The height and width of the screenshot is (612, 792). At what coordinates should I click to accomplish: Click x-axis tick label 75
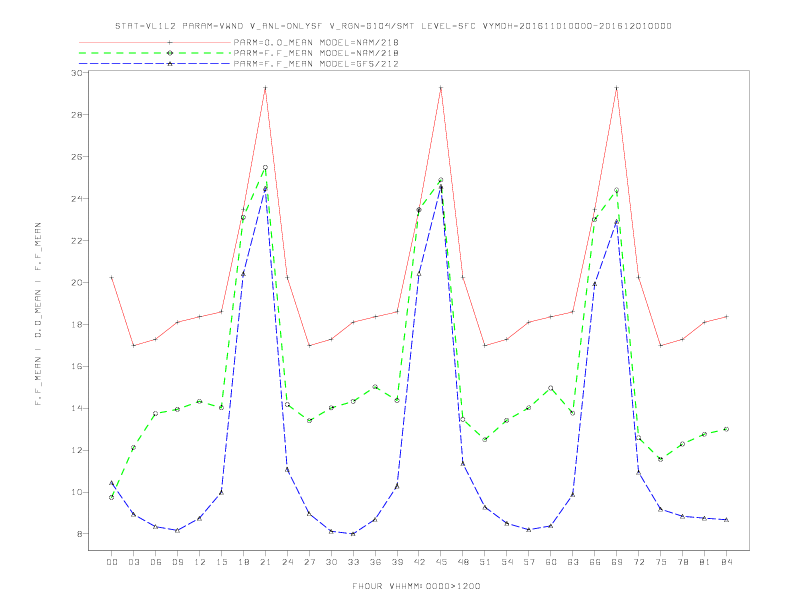(661, 562)
